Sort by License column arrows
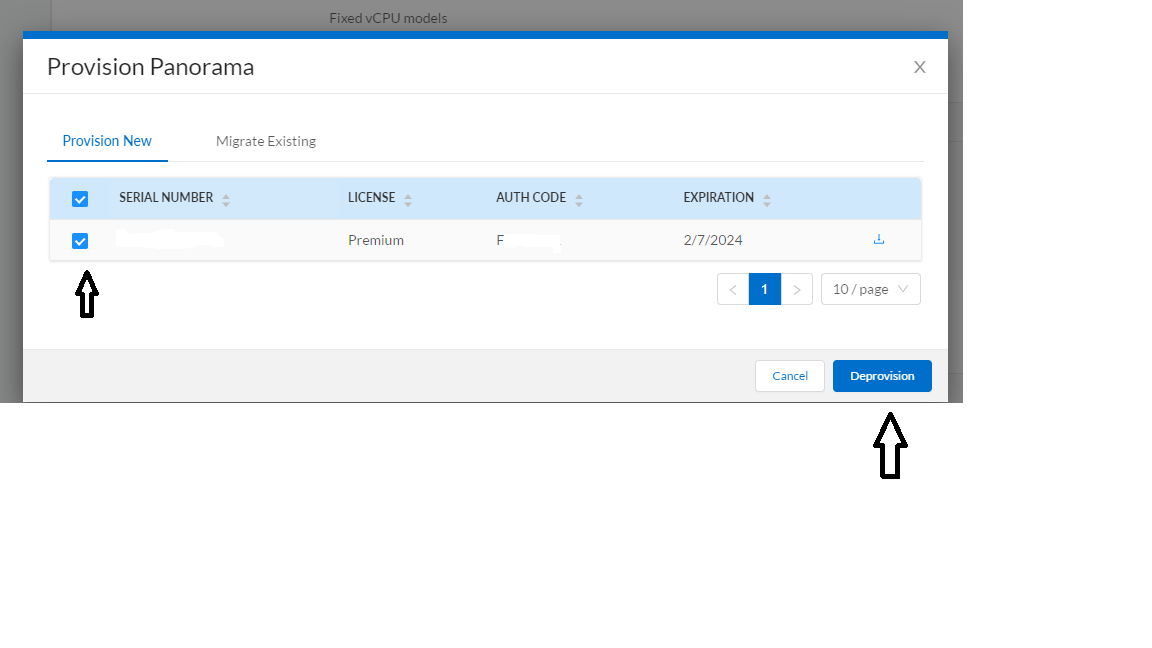 point(408,201)
